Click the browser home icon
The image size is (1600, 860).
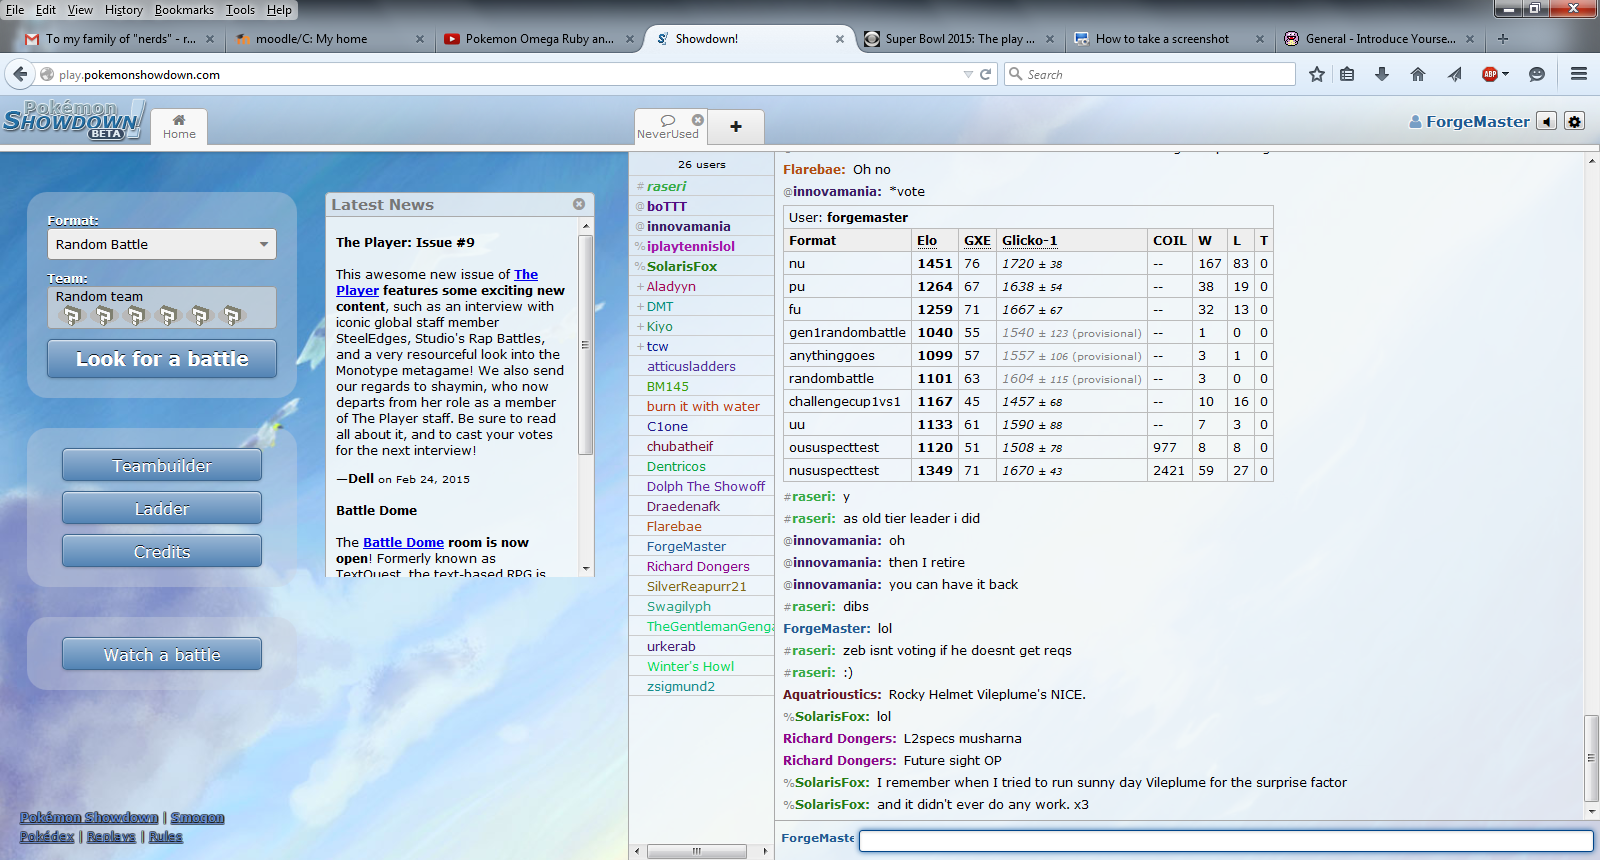point(1418,74)
